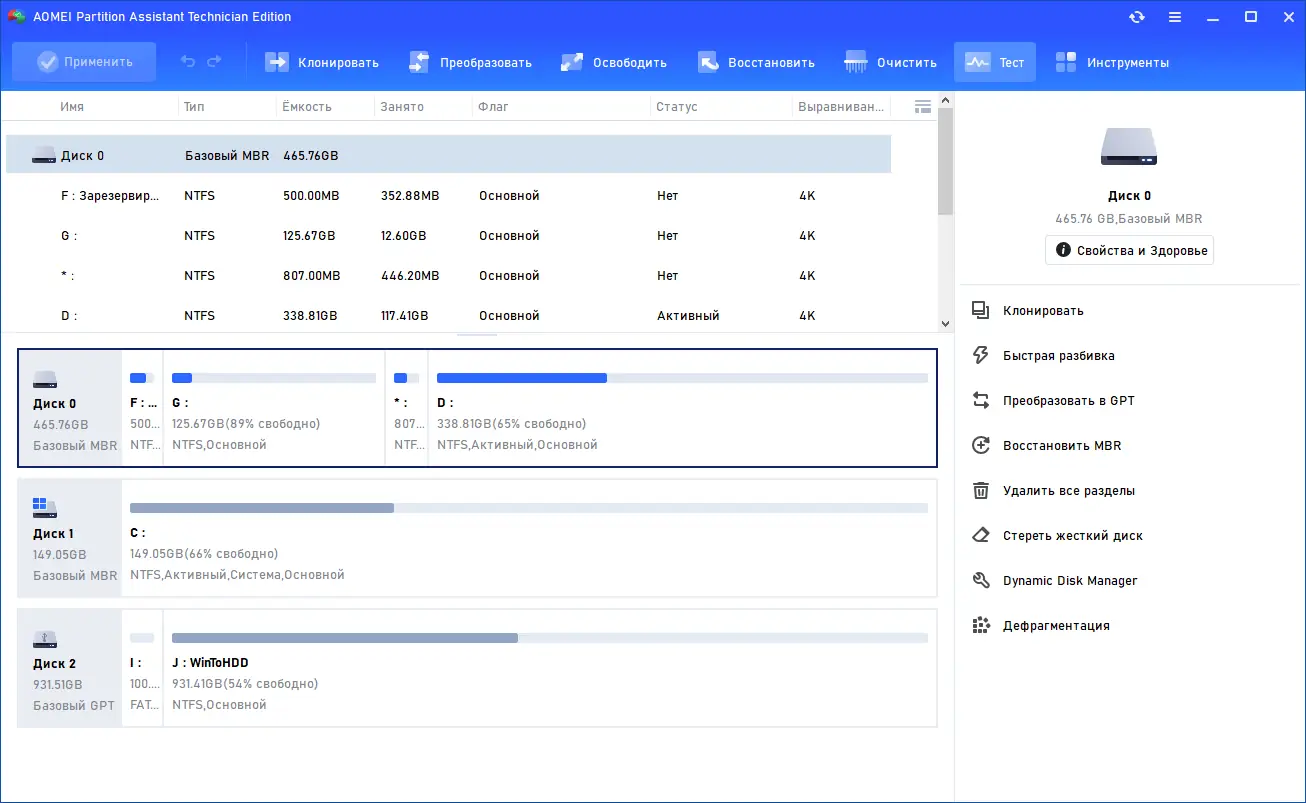Select the G: partition row in table
The image size is (1306, 803).
(x=448, y=236)
